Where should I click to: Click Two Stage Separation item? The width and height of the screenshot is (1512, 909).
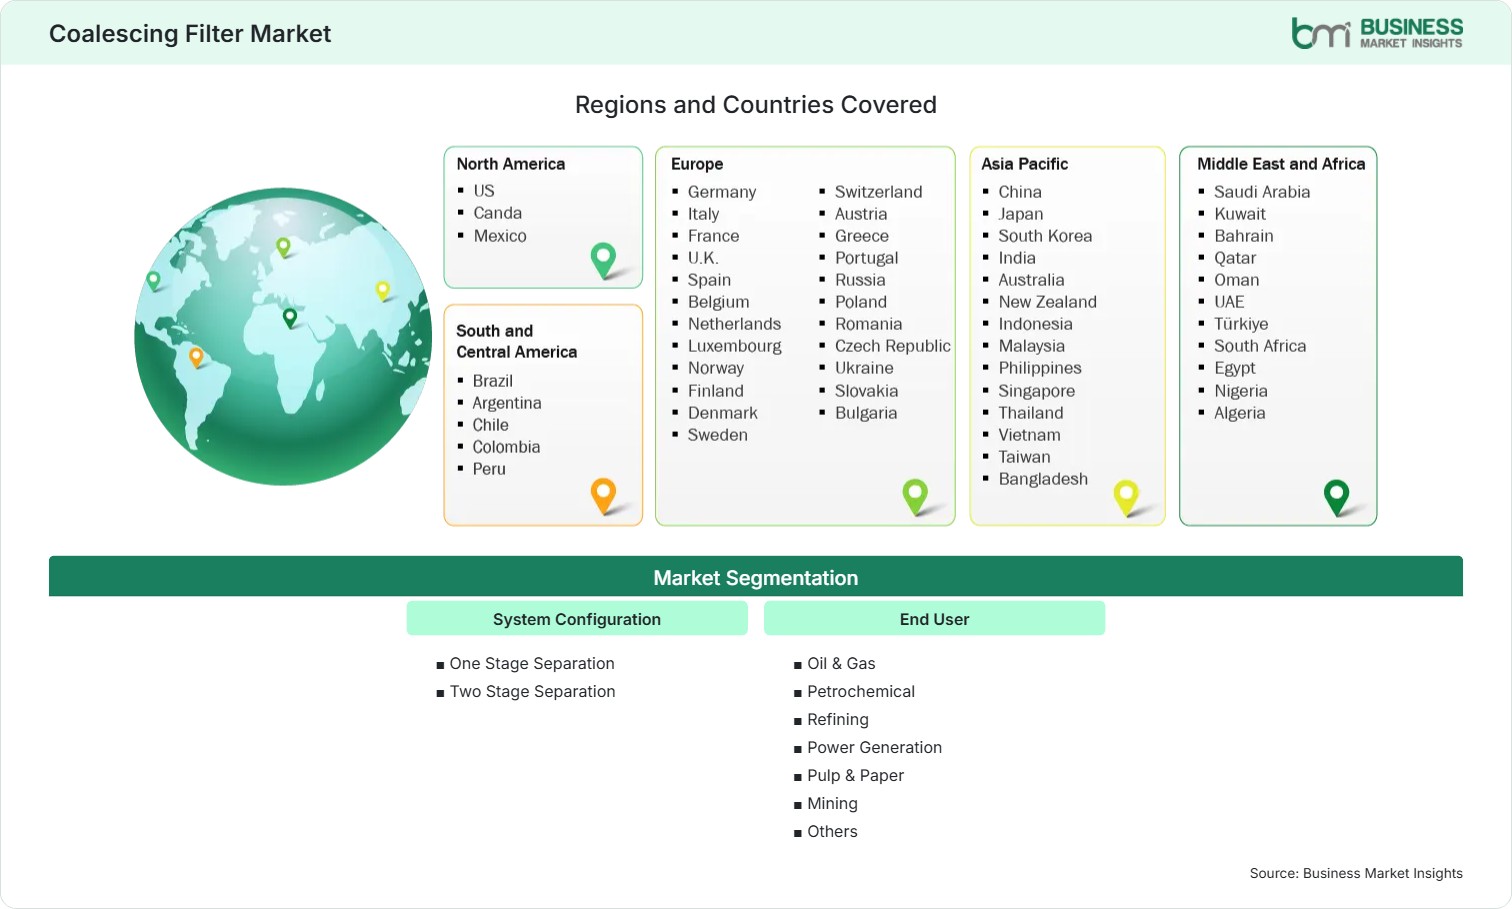pyautogui.click(x=532, y=691)
